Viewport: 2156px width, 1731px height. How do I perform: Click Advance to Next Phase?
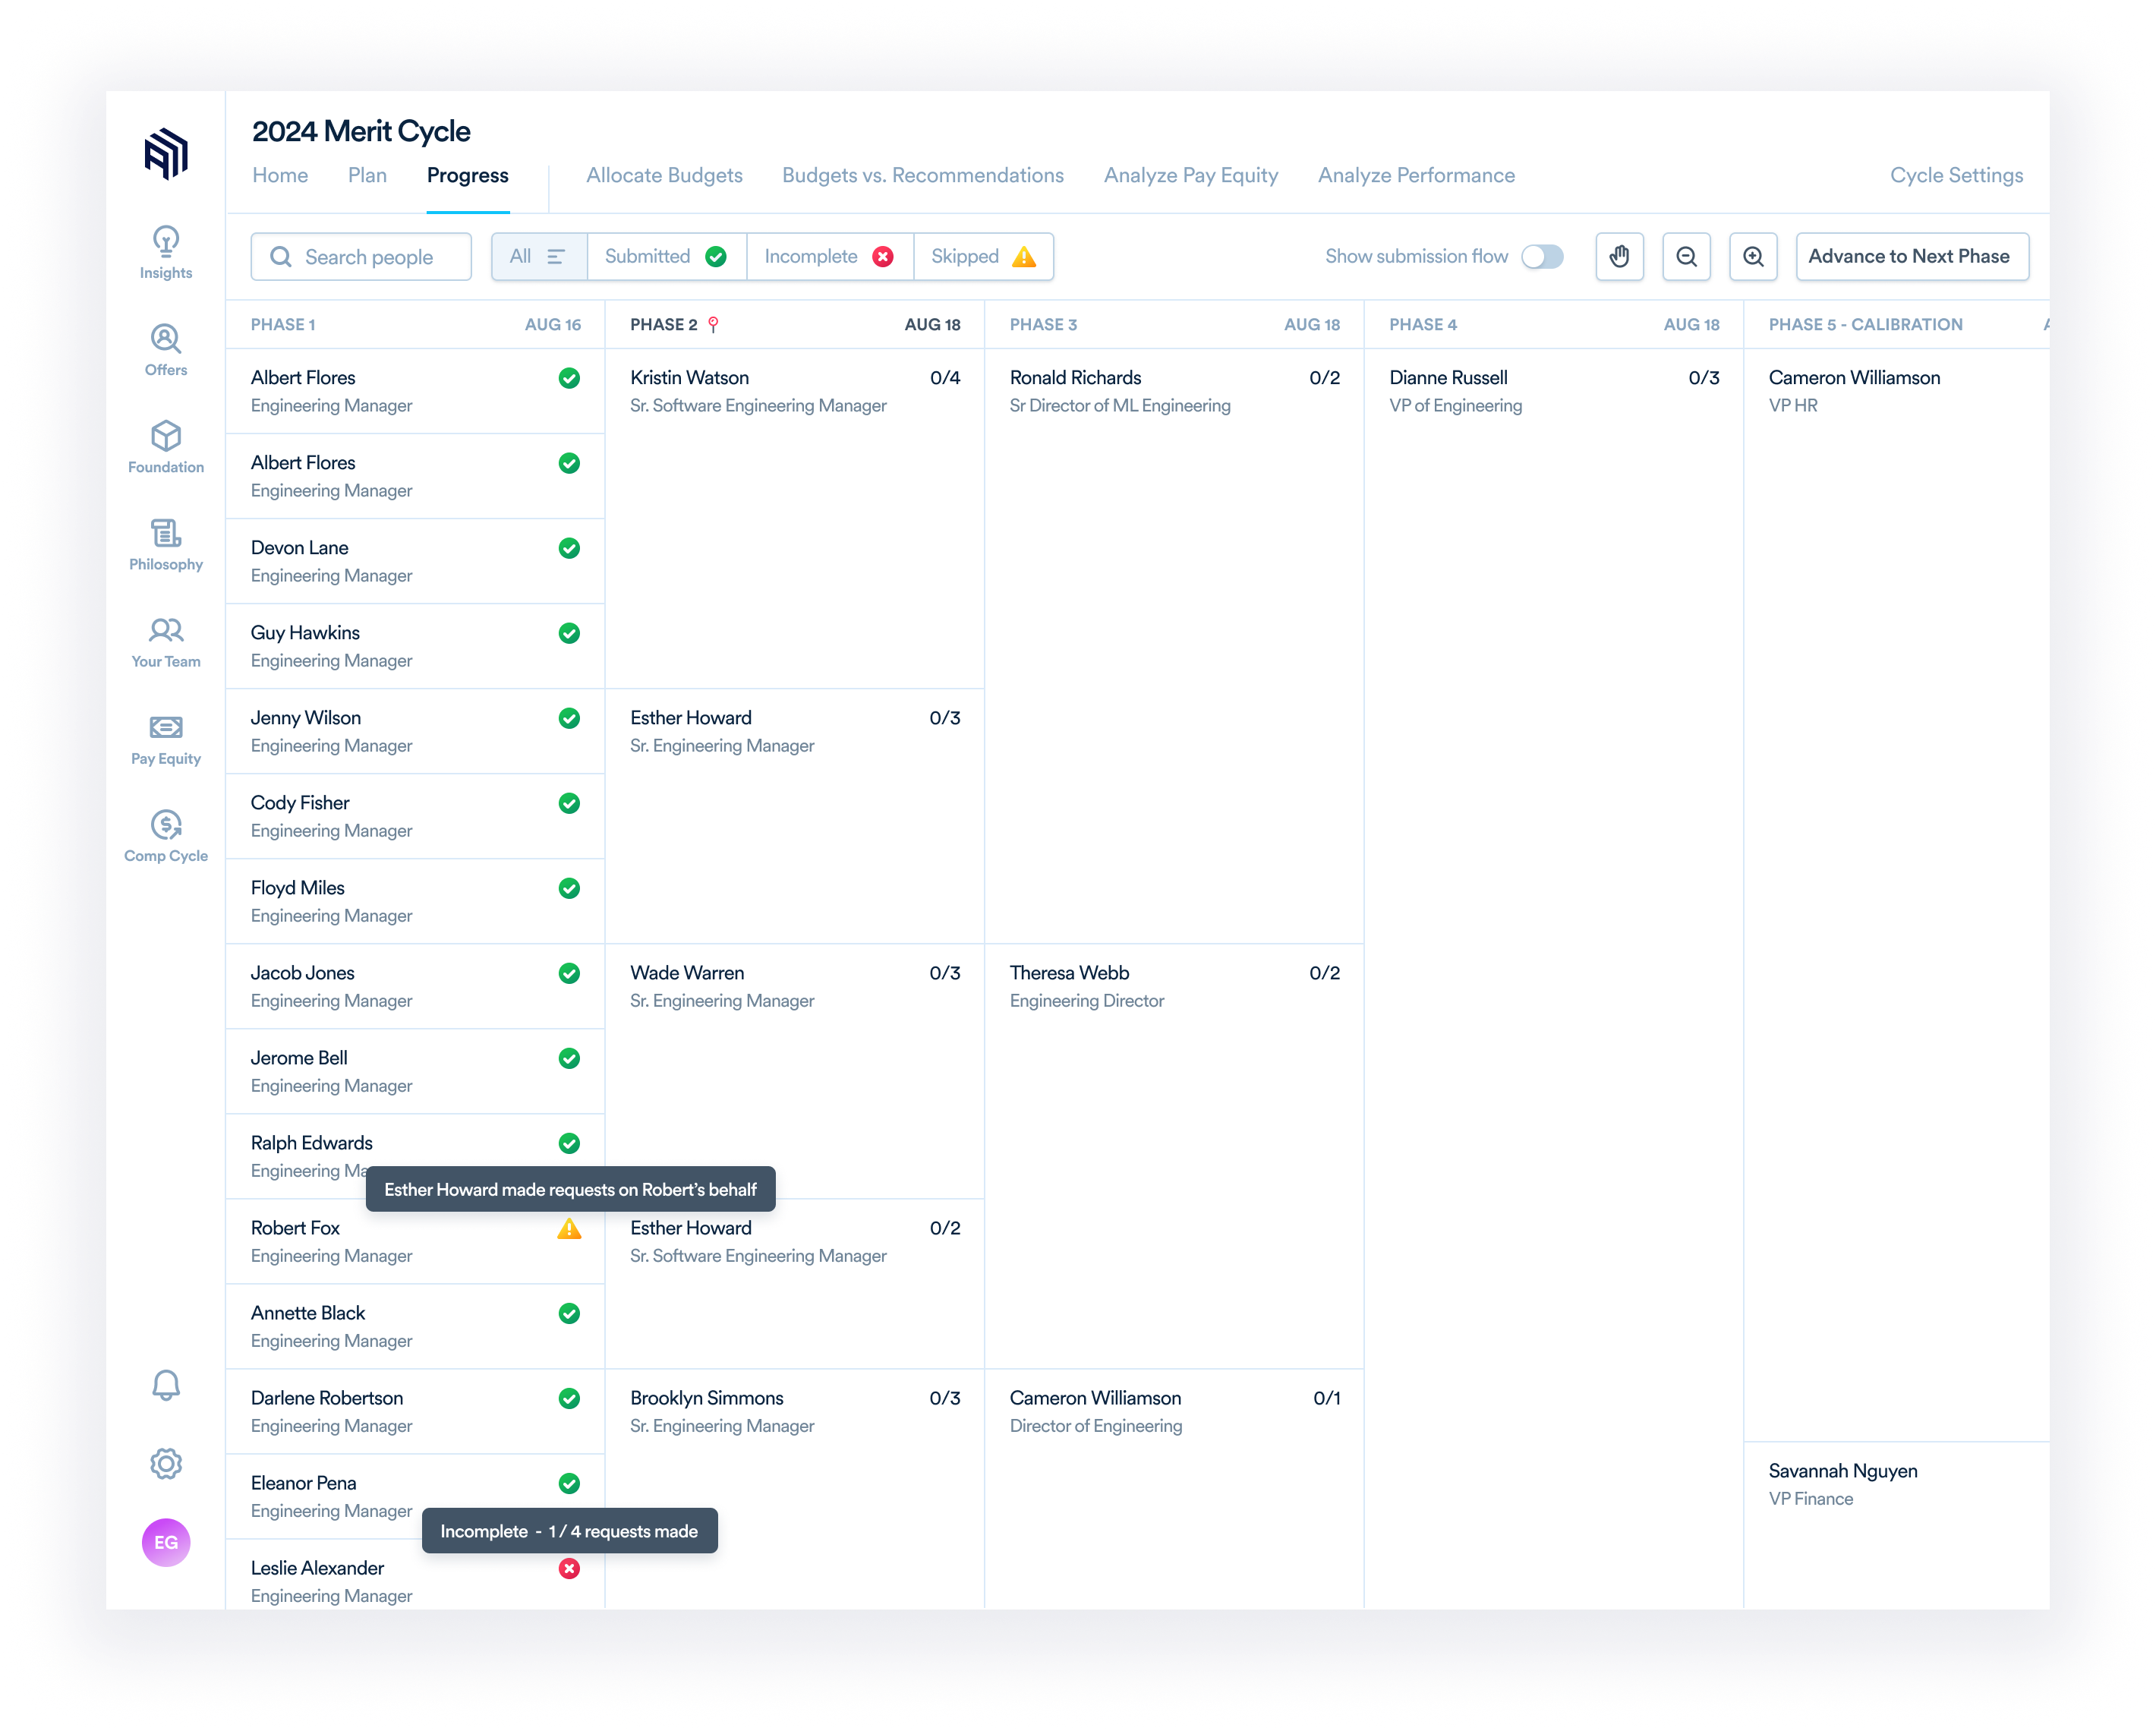(1911, 256)
